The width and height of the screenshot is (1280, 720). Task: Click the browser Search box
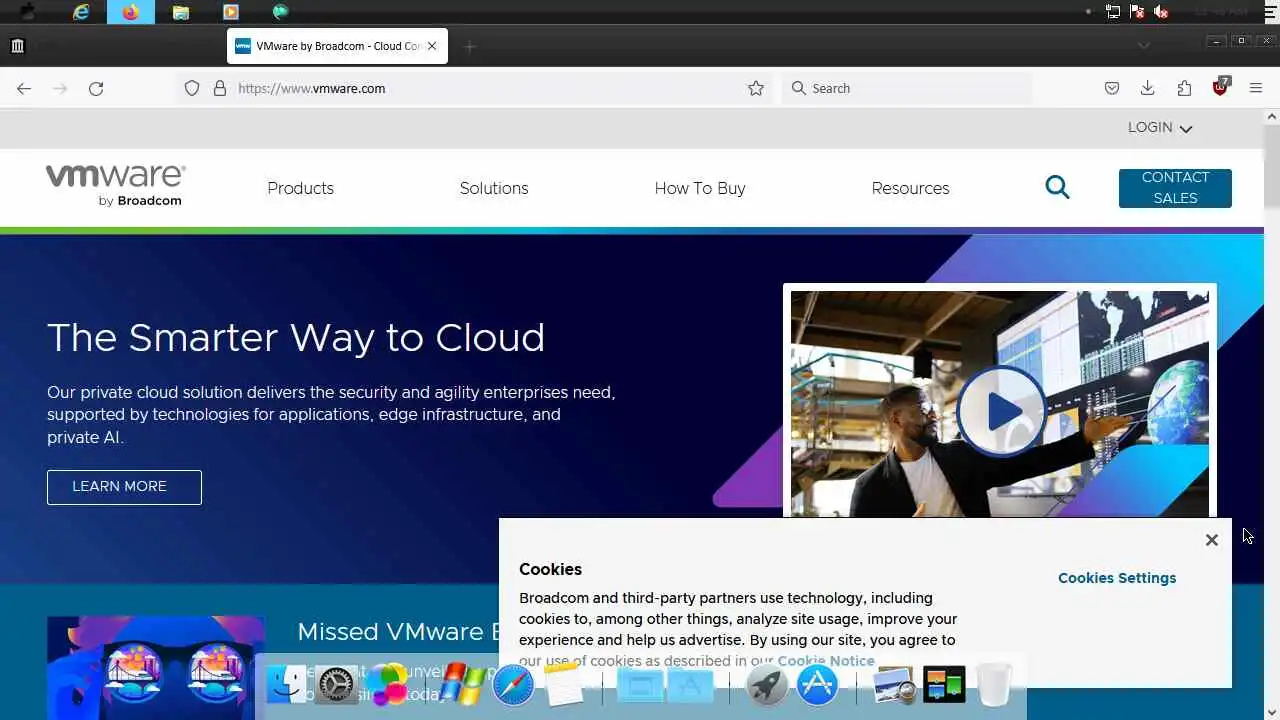pyautogui.click(x=905, y=88)
